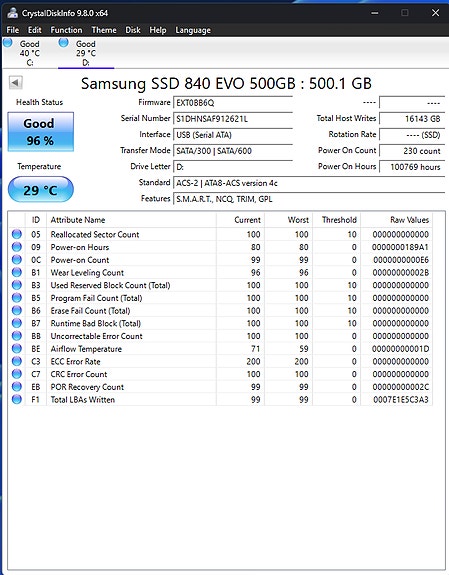Open the Language menu
The image size is (449, 575).
point(193,30)
